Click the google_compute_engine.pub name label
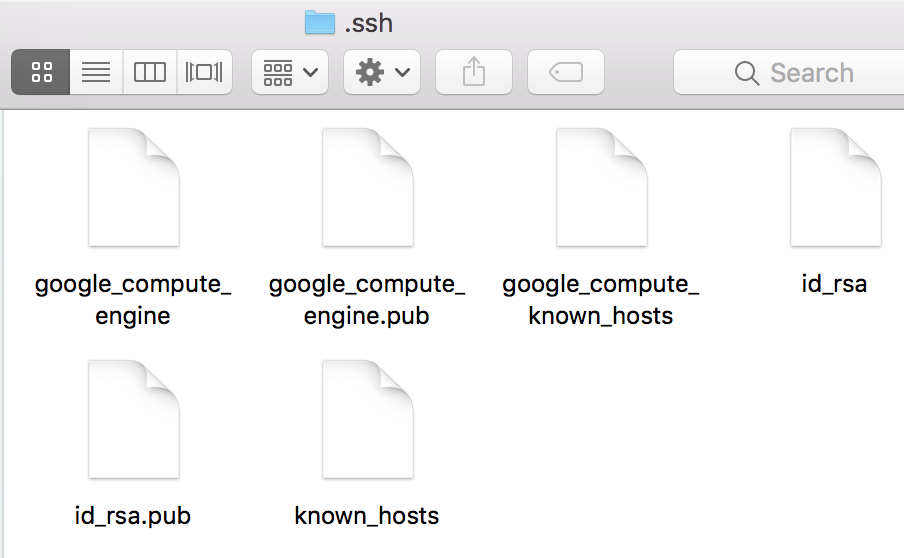The width and height of the screenshot is (904, 558). click(367, 300)
